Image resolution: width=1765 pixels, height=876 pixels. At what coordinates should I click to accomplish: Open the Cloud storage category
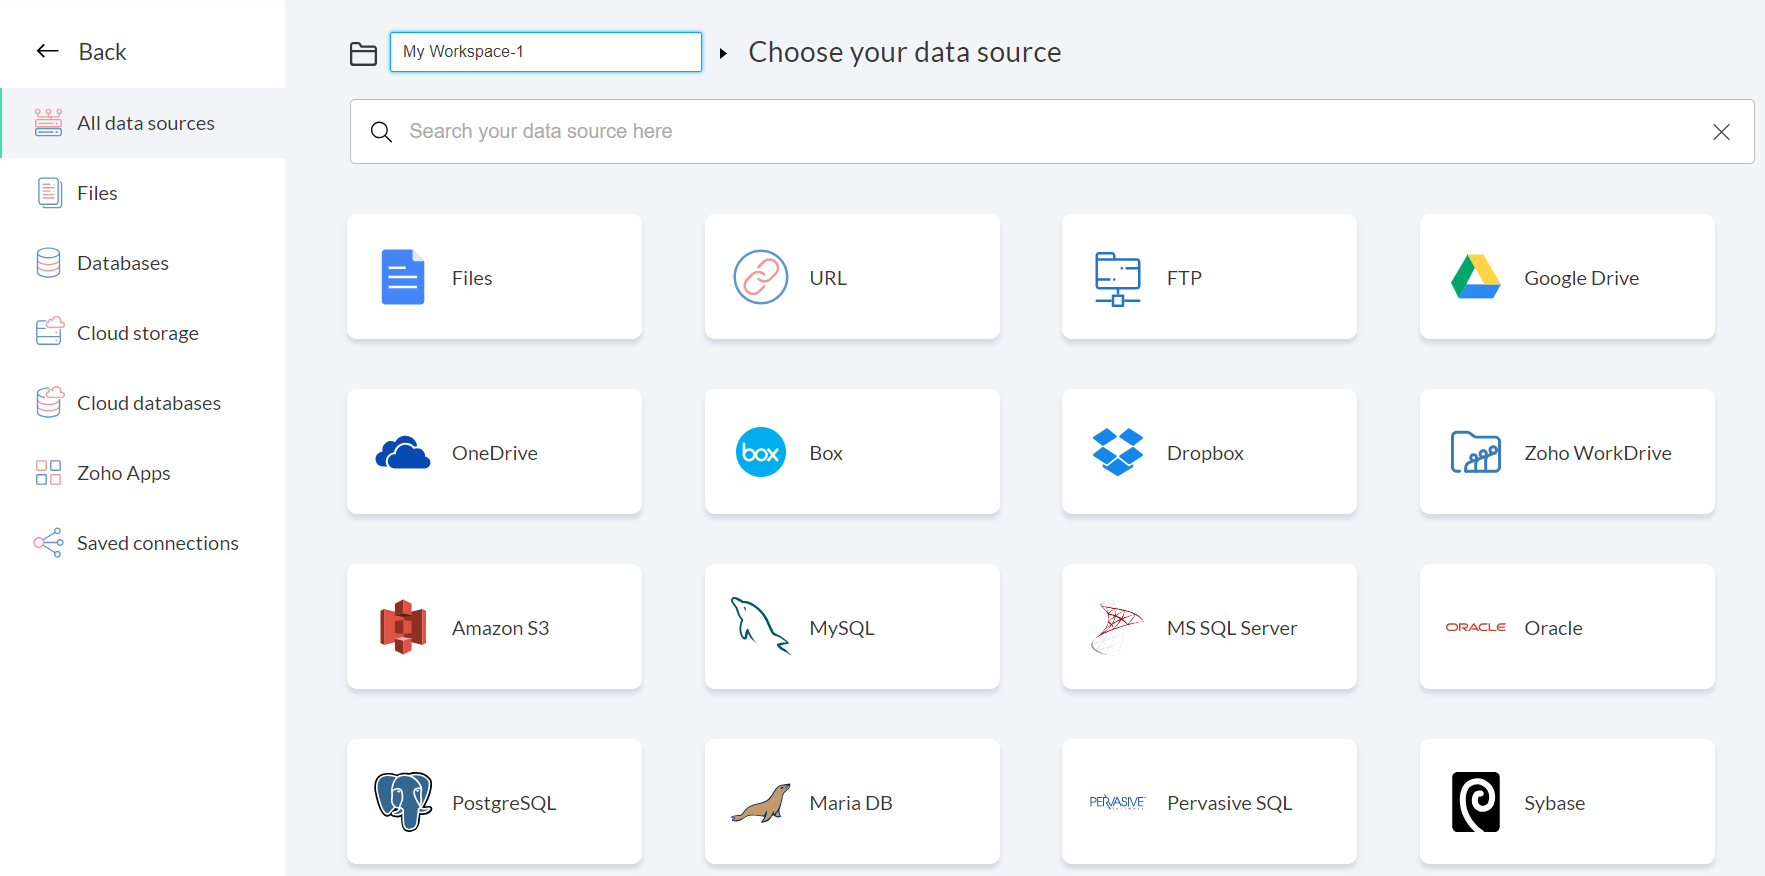[143, 333]
